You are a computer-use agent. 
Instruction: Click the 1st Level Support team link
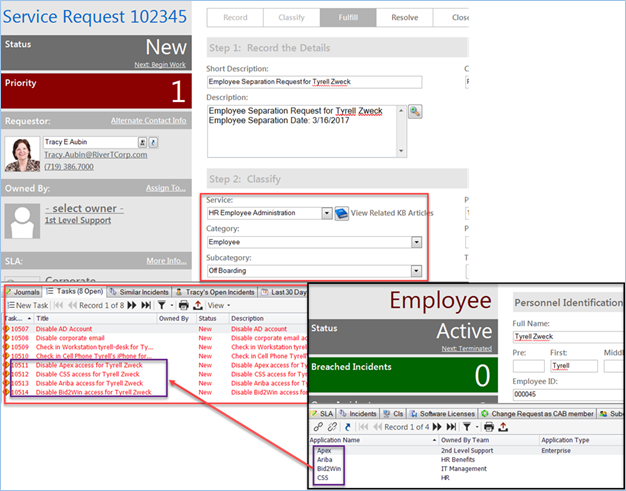78,220
